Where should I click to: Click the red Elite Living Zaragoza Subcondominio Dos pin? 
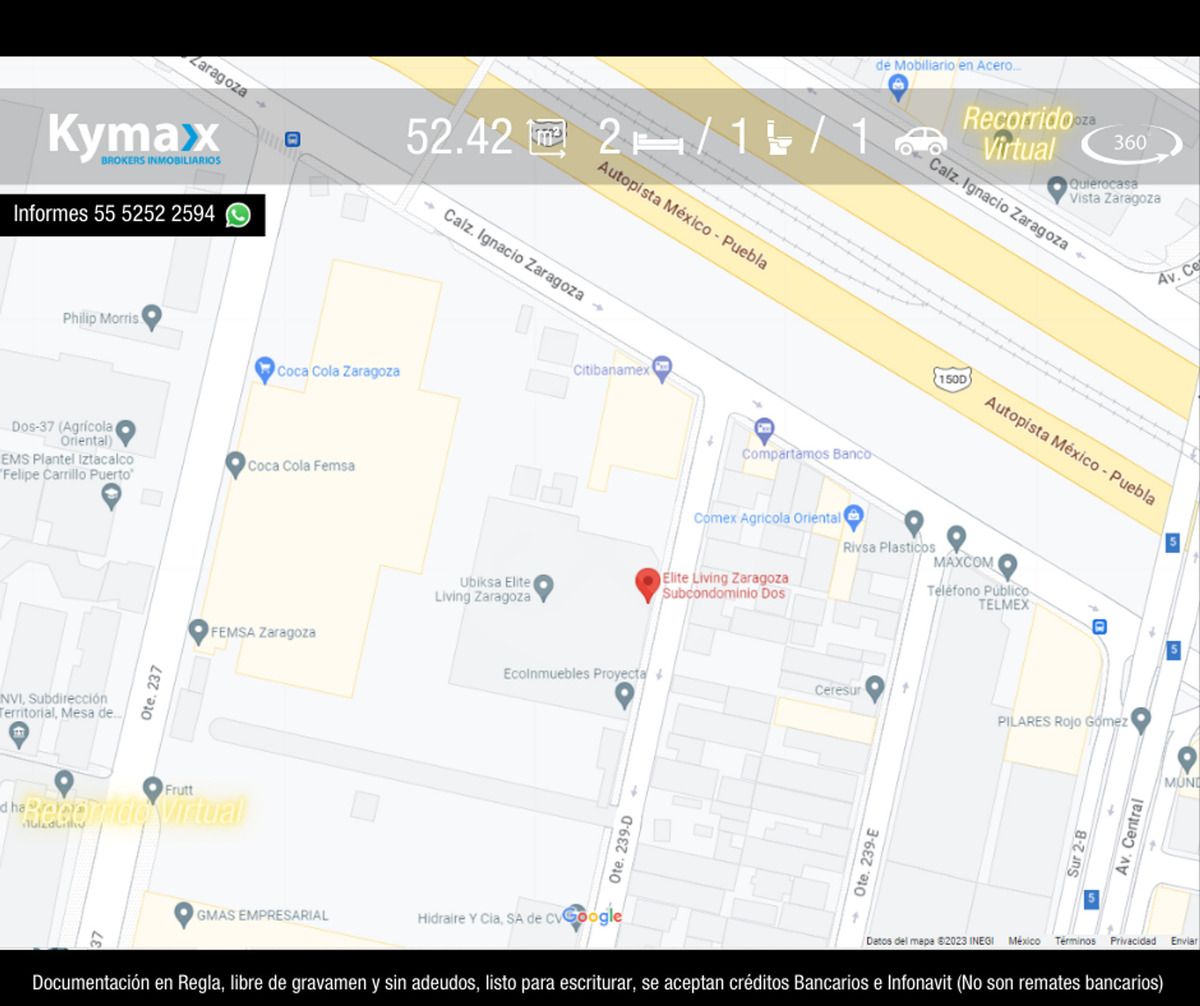[648, 585]
